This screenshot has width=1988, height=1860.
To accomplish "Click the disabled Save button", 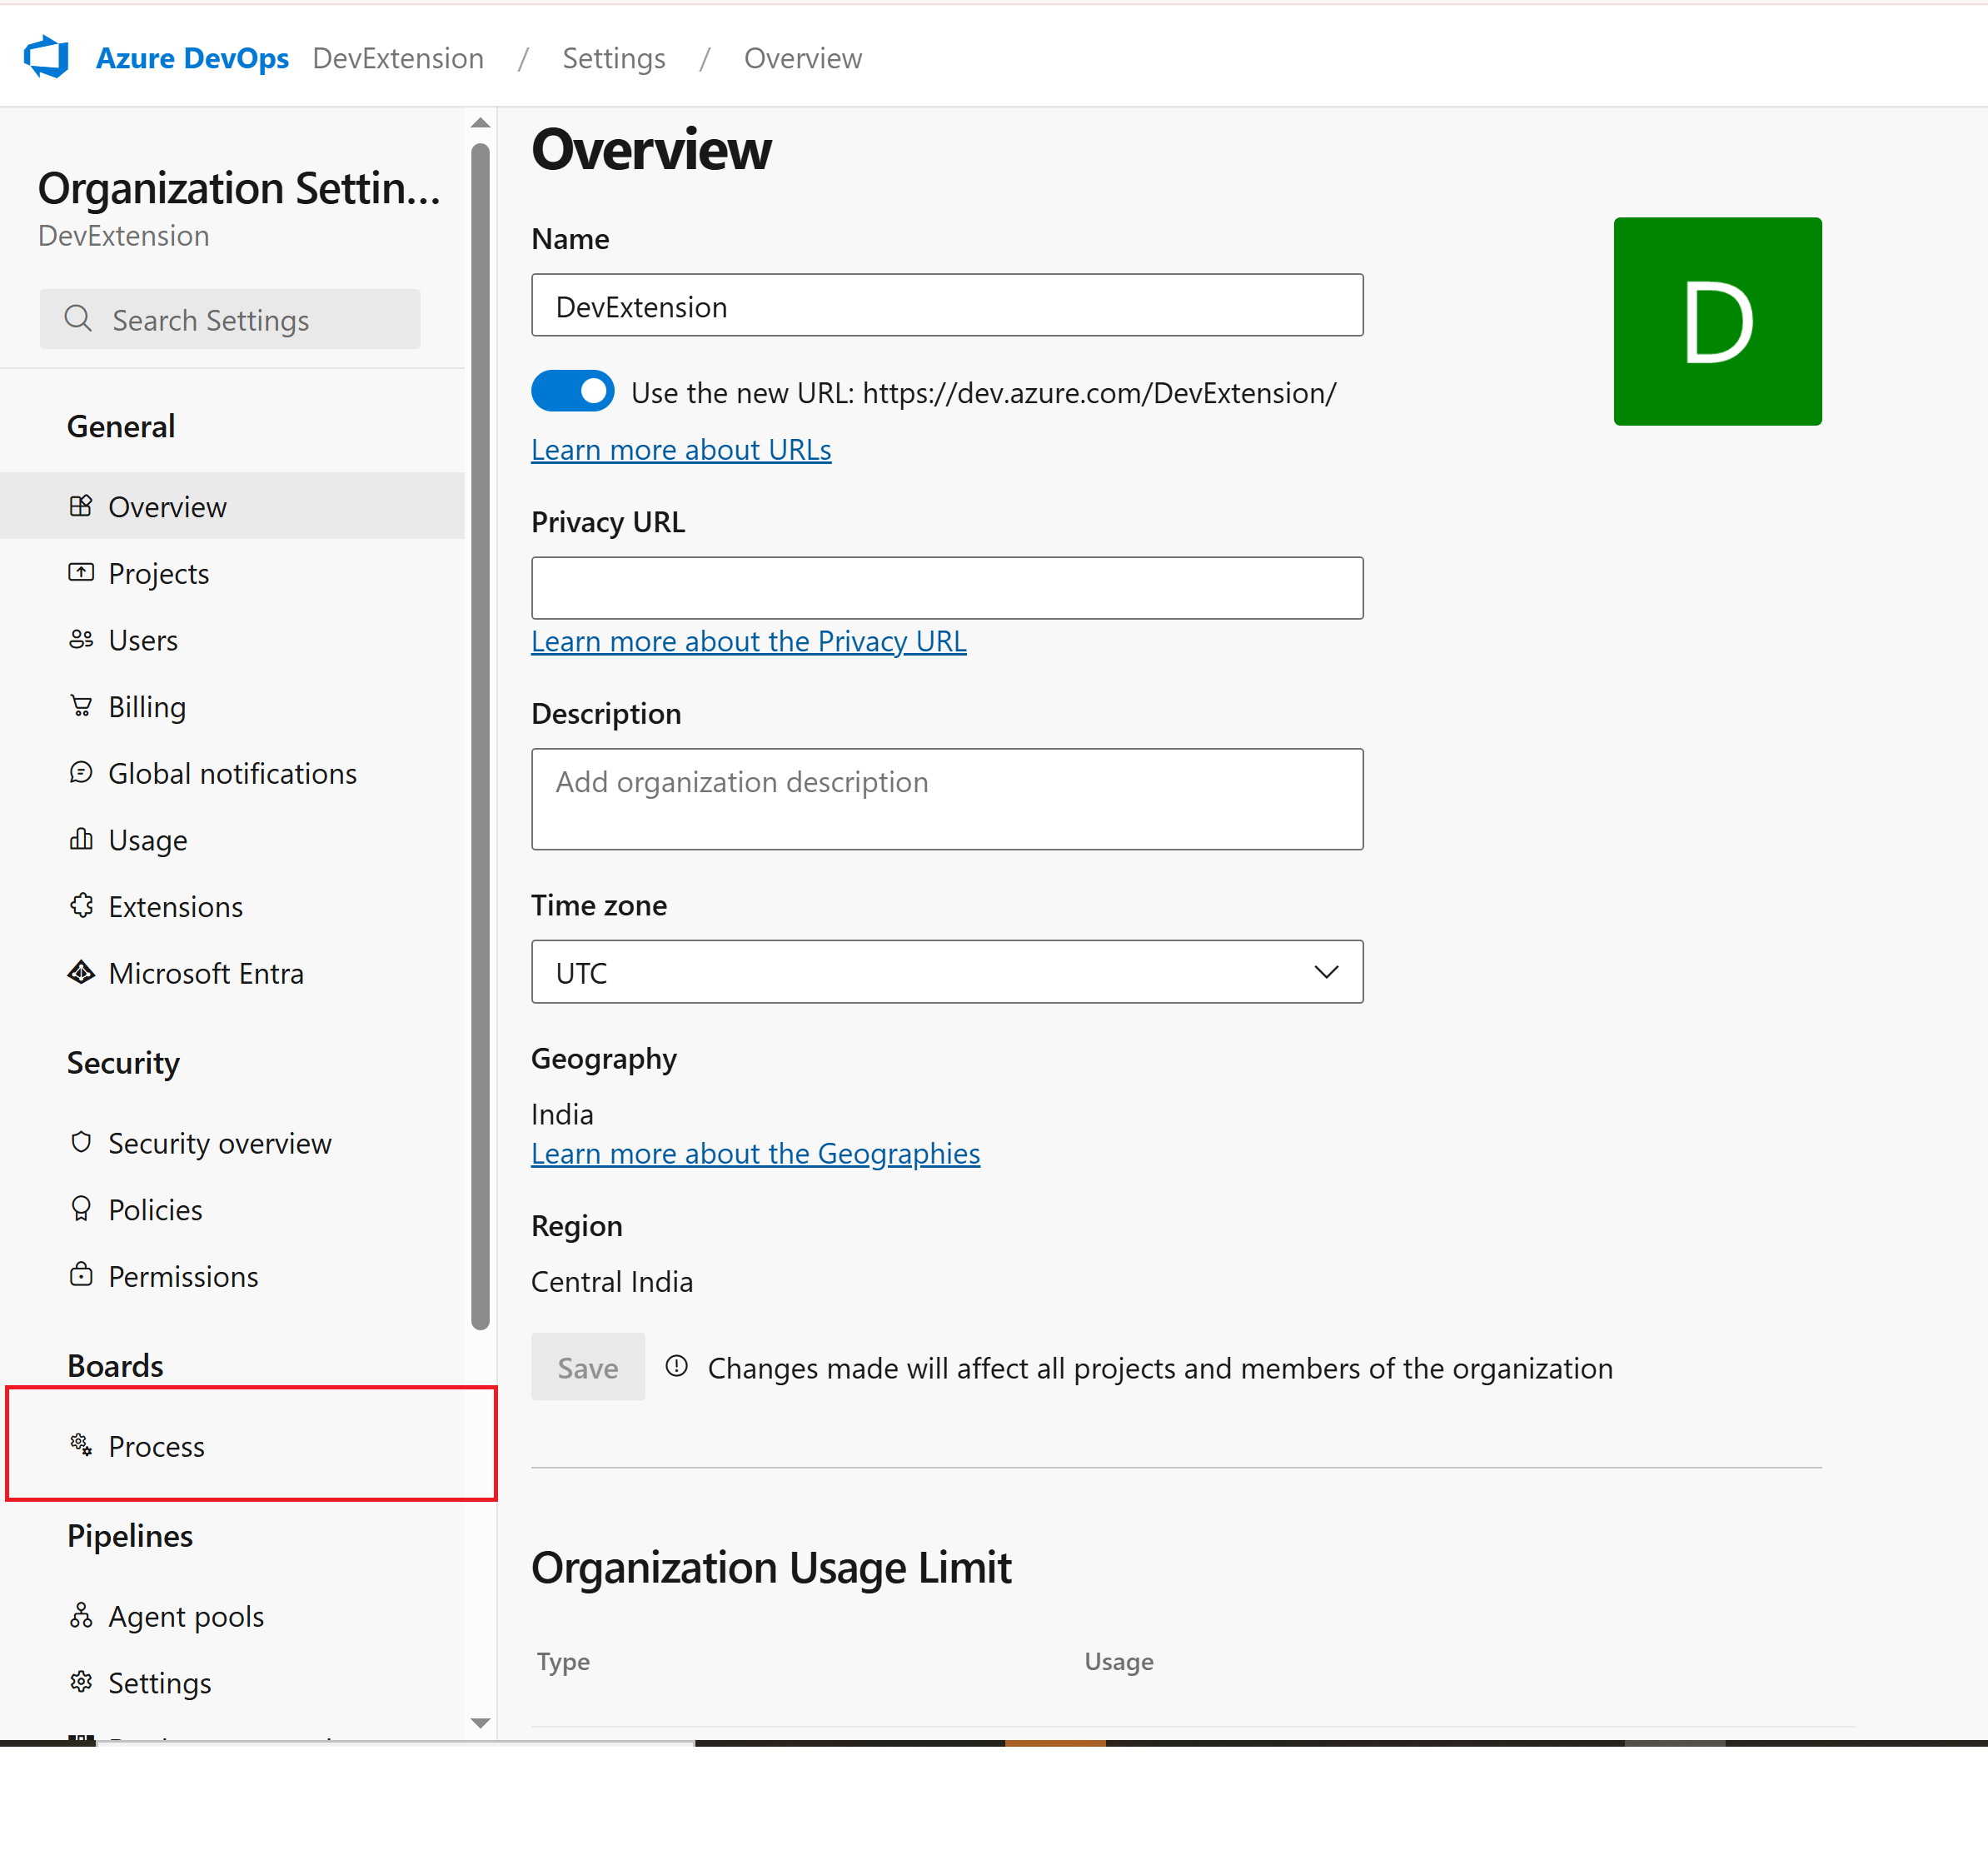I will (x=587, y=1367).
